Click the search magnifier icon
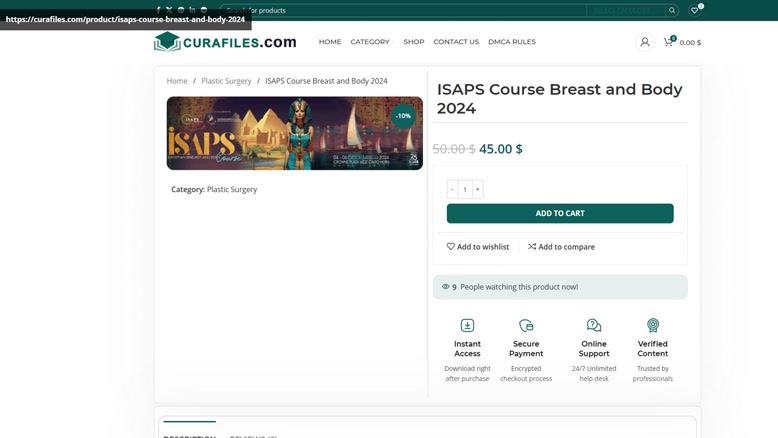Viewport: 778px width, 438px height. tap(672, 10)
